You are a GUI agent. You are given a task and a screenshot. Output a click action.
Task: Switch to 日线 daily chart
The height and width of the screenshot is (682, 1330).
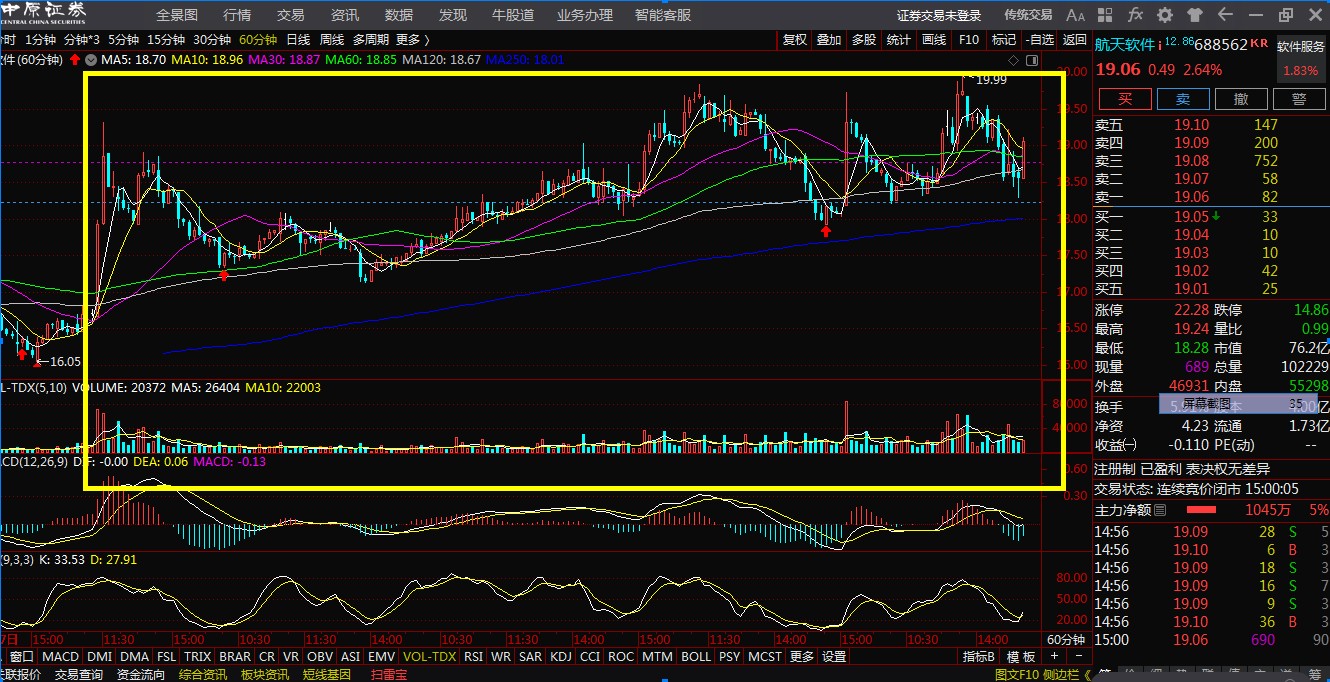[298, 40]
